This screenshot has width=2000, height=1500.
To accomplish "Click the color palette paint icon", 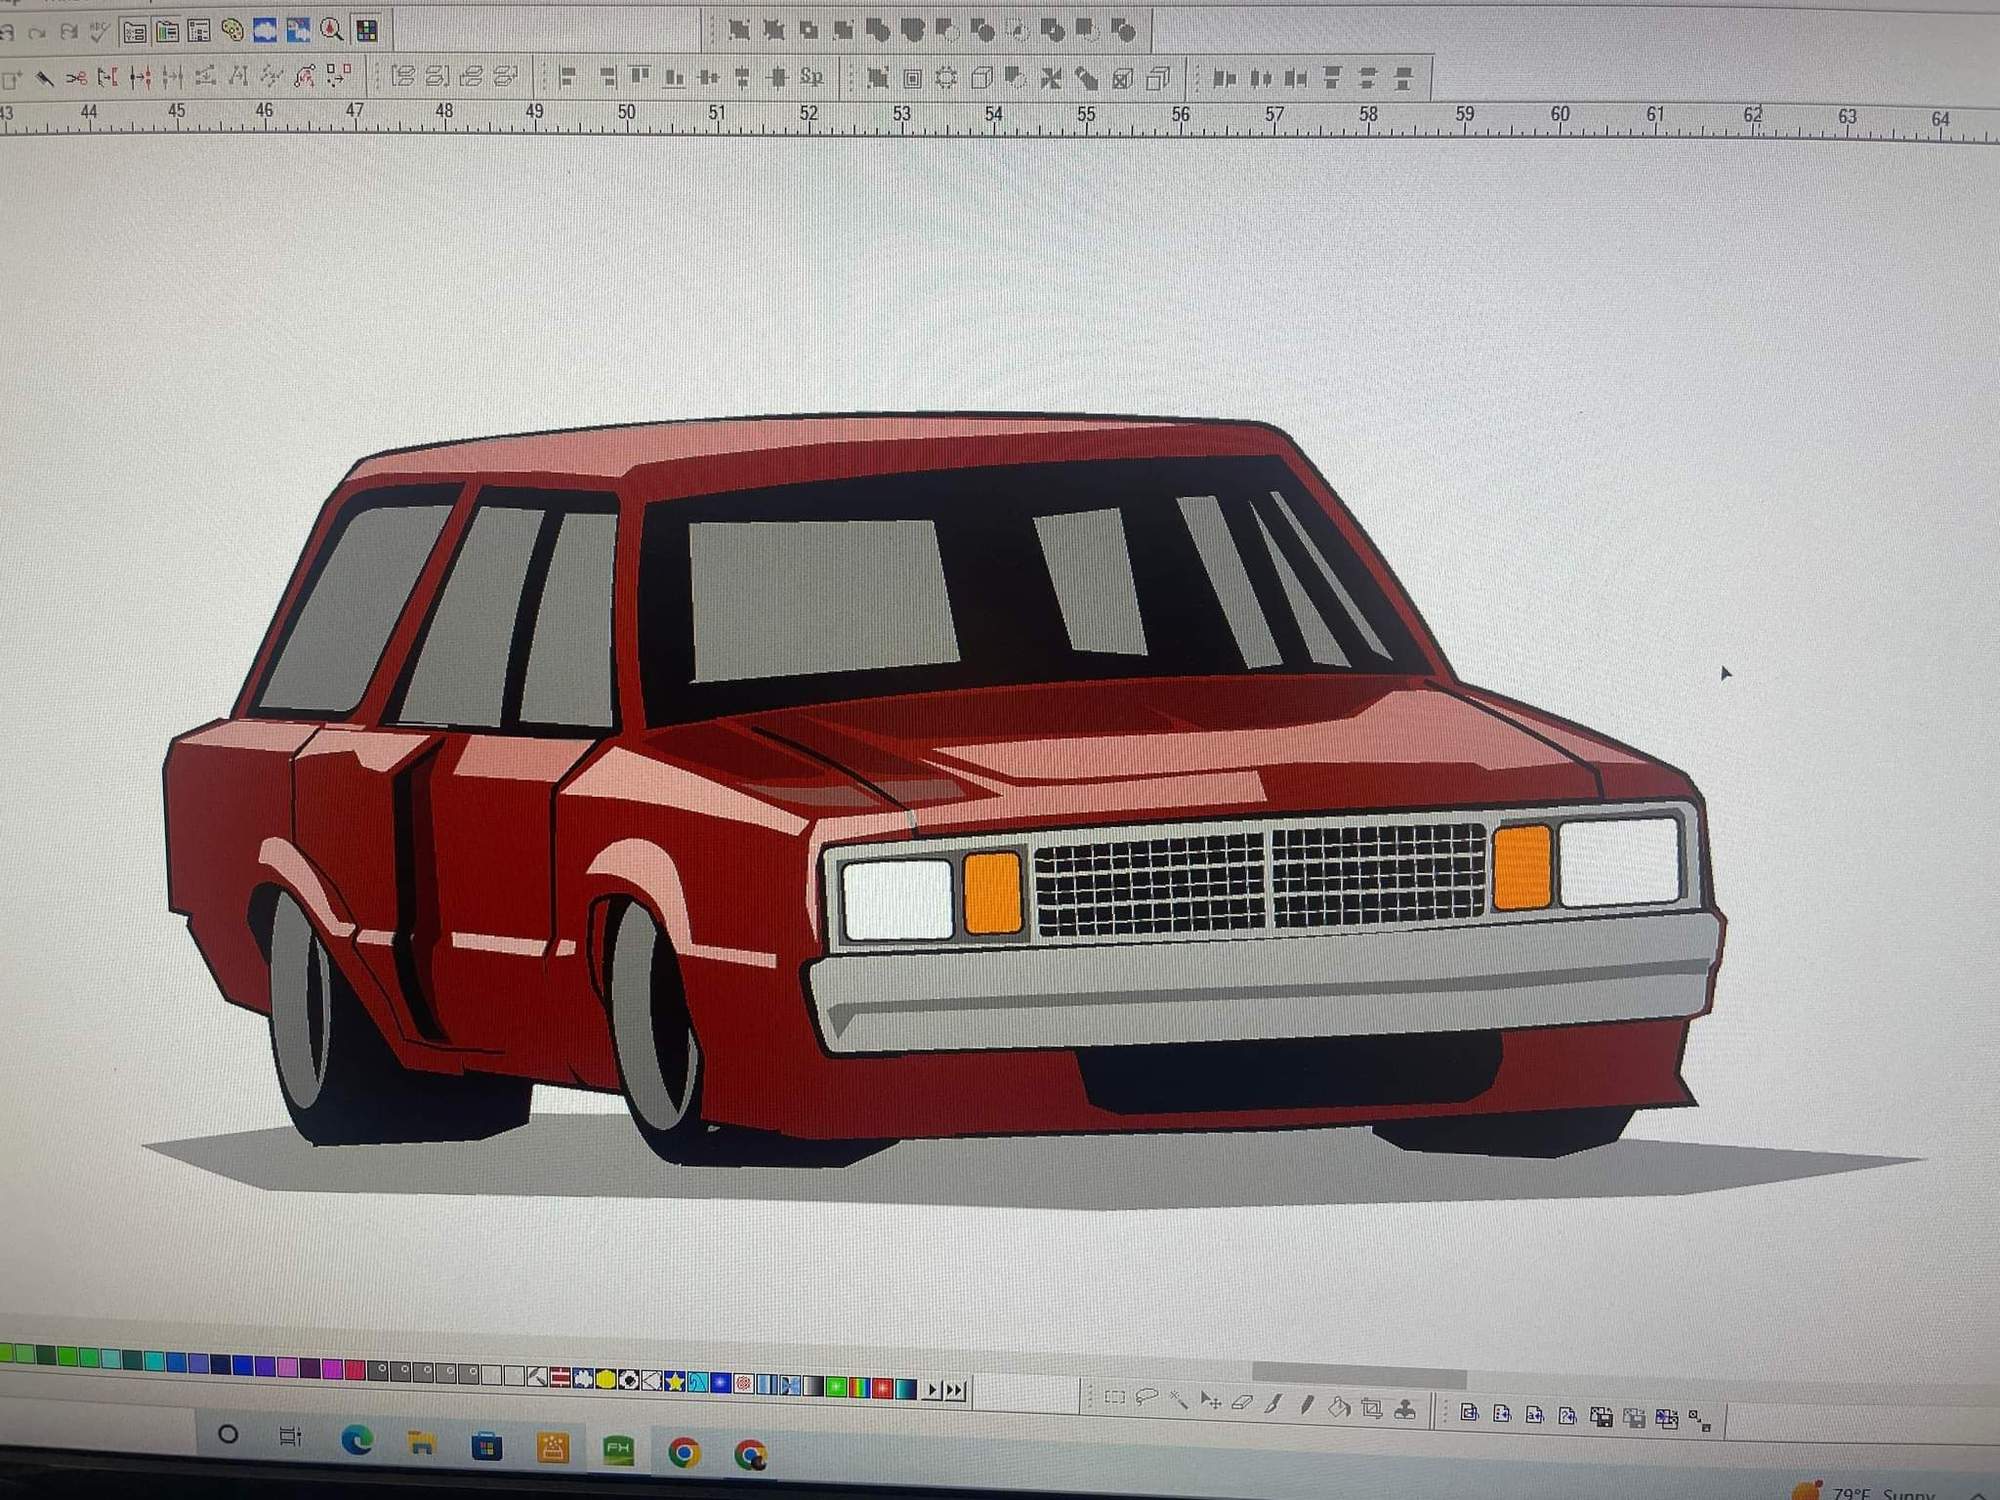I will 232,31.
